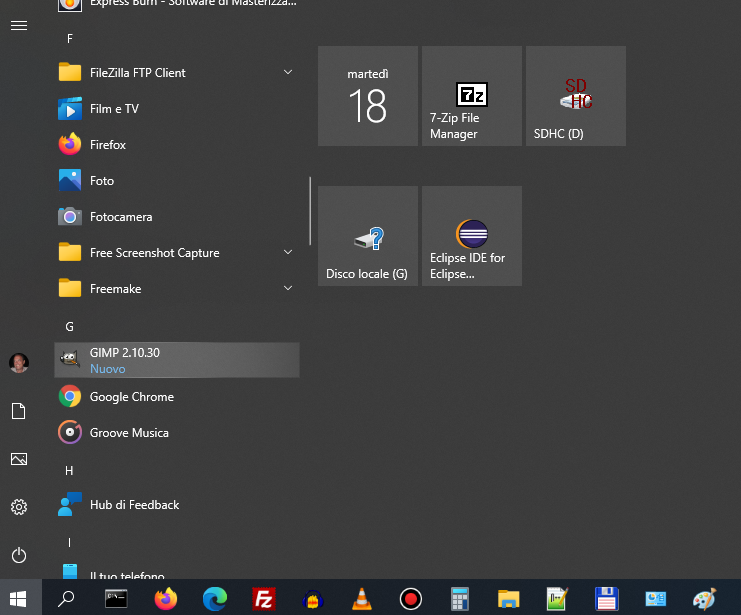Open the paint palette icon in taskbar

tap(704, 599)
